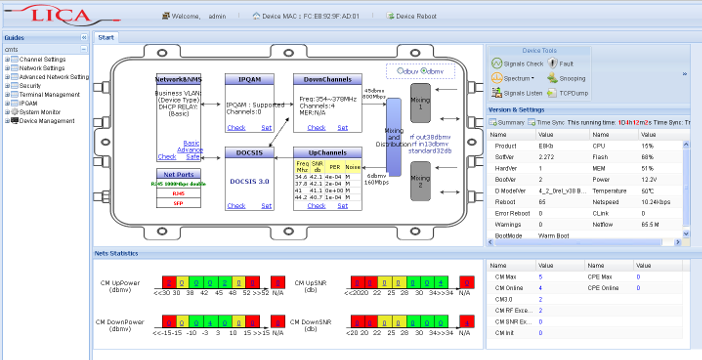702x360 pixels.
Task: Collapse the Guides sidebar panel
Action: [x=84, y=38]
